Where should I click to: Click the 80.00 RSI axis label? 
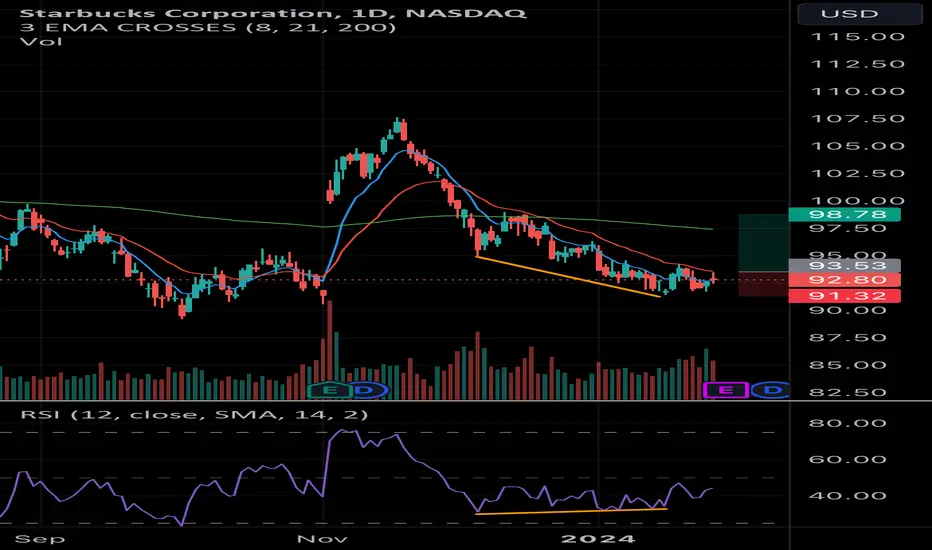click(848, 423)
